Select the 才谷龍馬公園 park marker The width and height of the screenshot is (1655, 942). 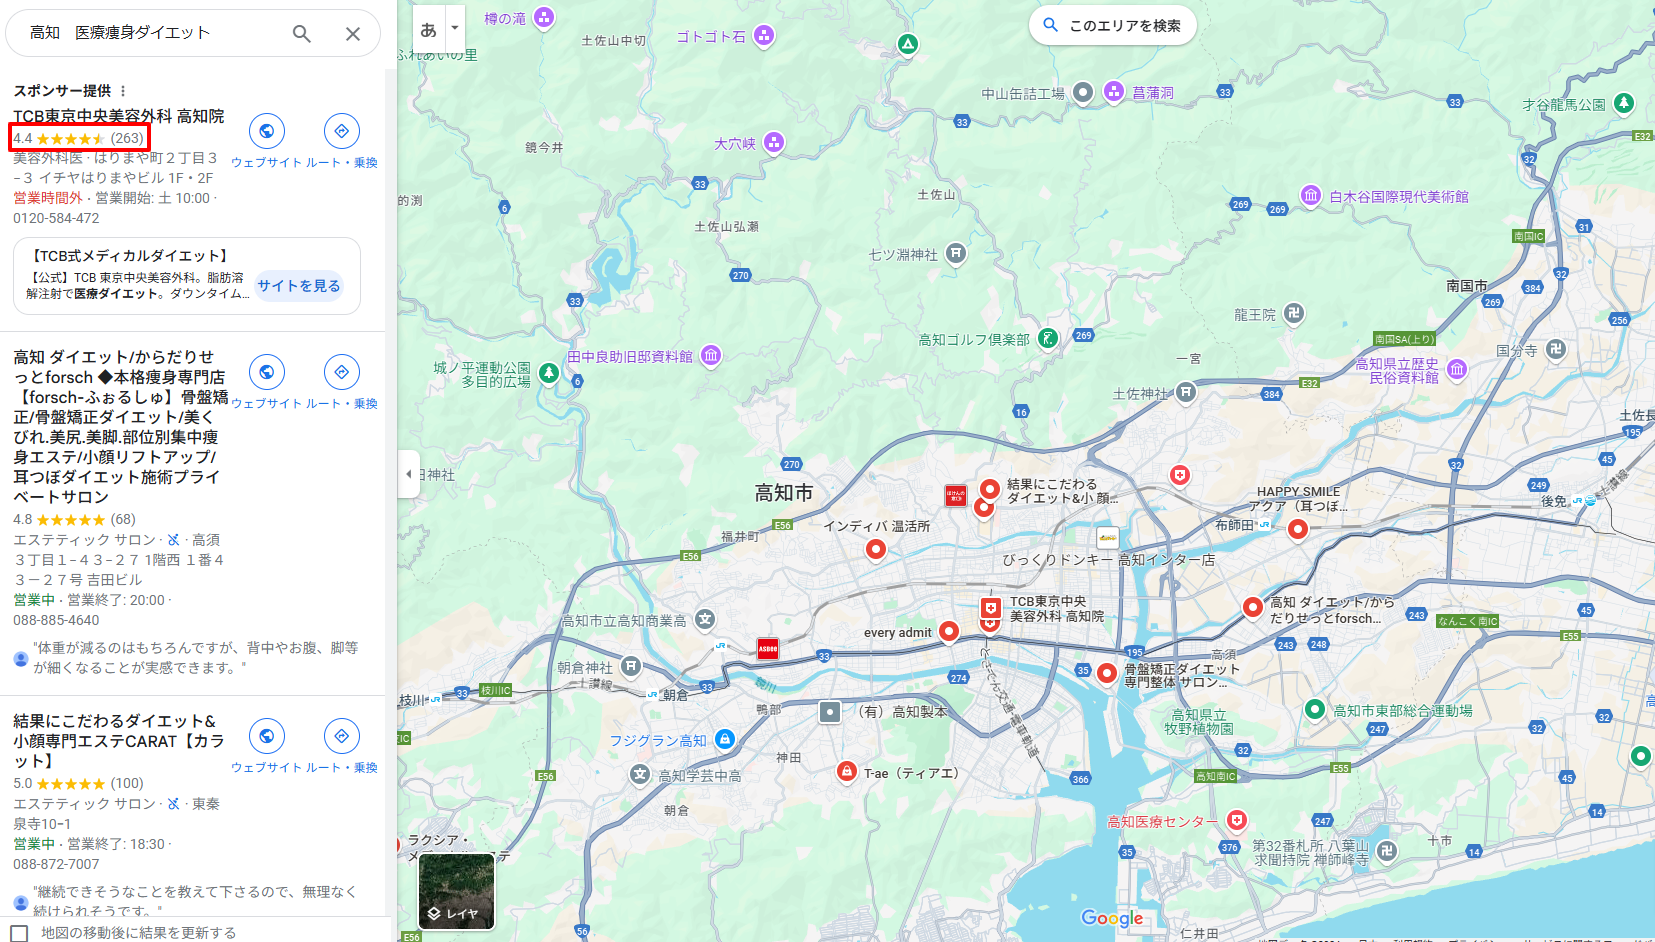tap(1625, 103)
